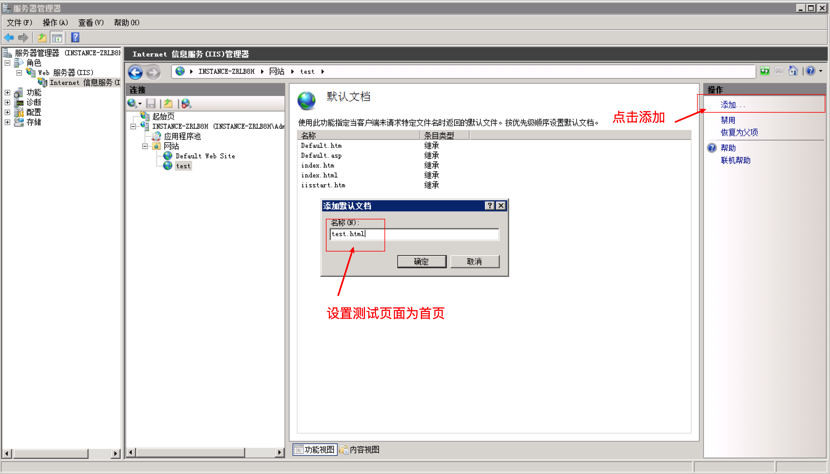Click the 取消 button in the dialog
The image size is (830, 474).
[x=474, y=262]
